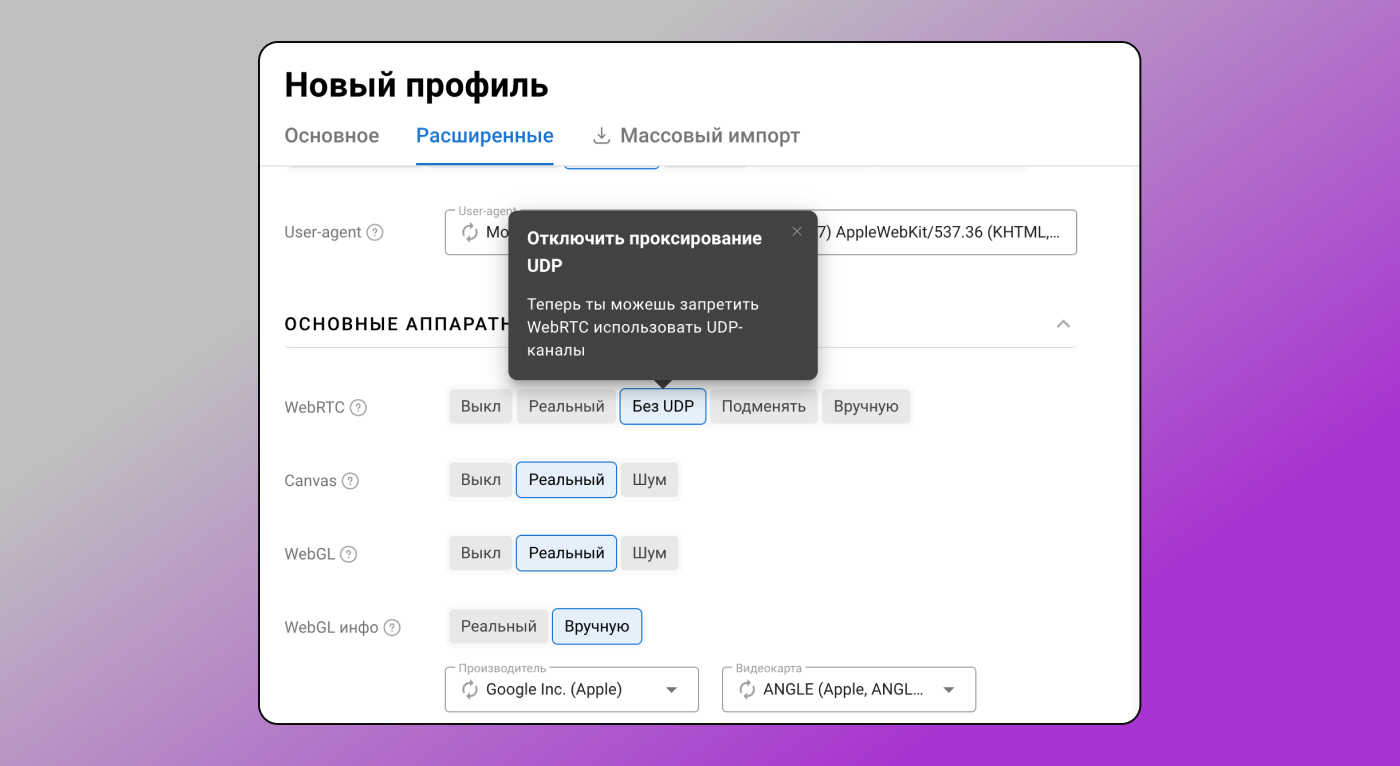Open the Массовый импорт tab
Screen dimensions: 1400x766
[710, 135]
